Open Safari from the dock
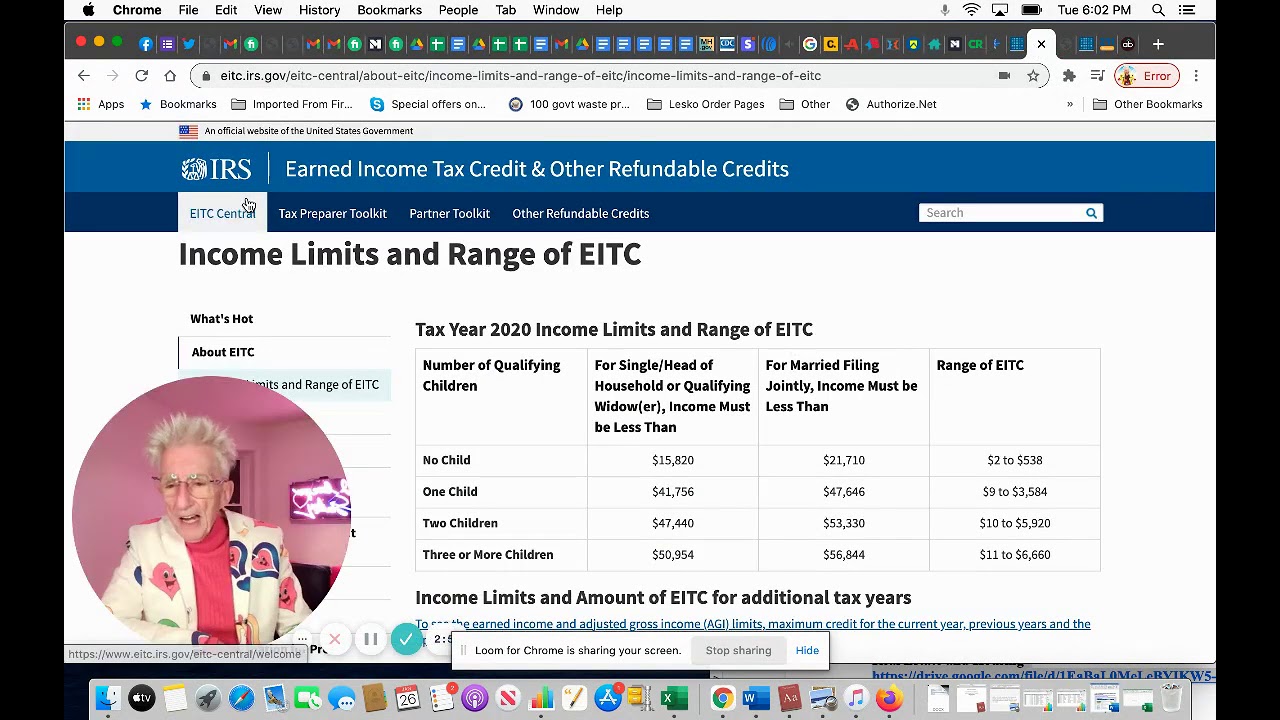 click(x=241, y=698)
